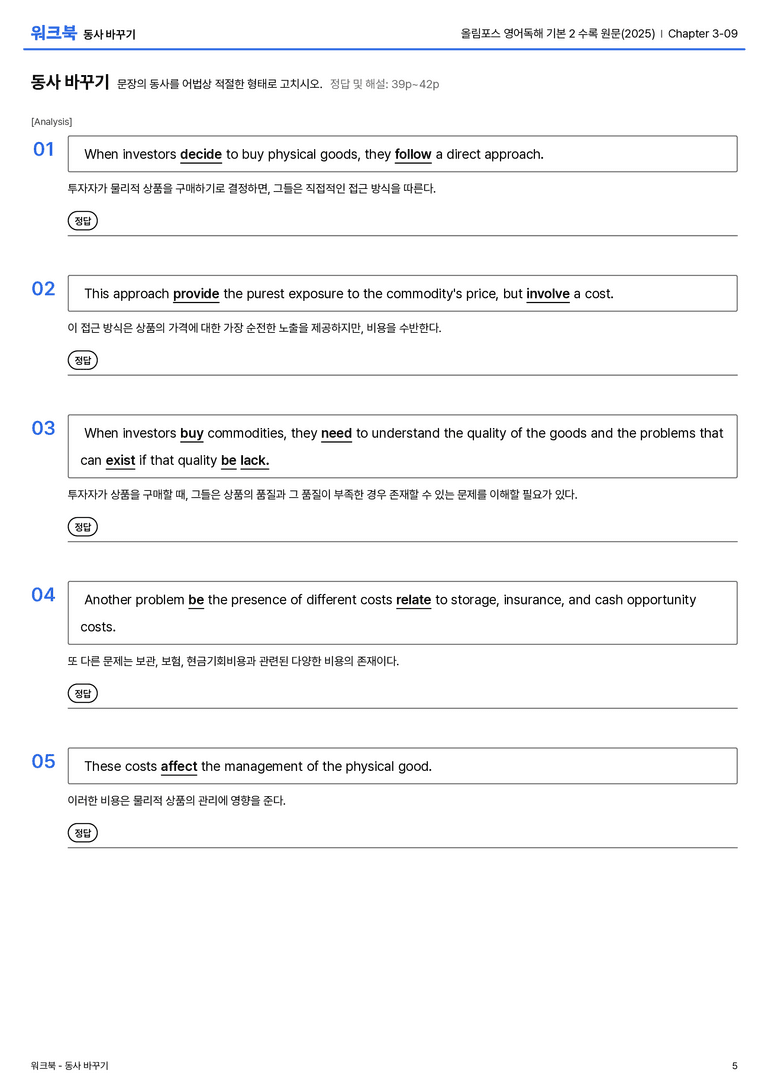Click the underlined verb 'affect' in sentence 05

tap(179, 767)
